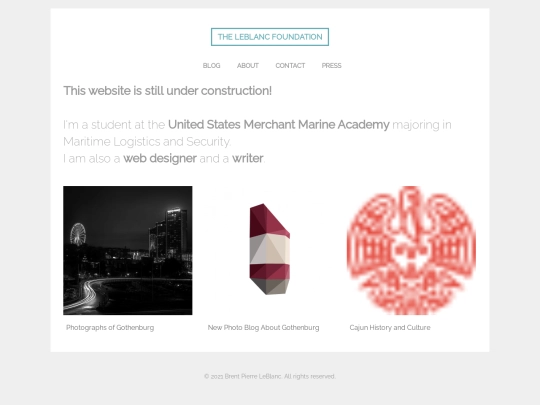This screenshot has height=405, width=540.
Task: Click the Maritime Logistics and Security text
Action: tap(147, 142)
